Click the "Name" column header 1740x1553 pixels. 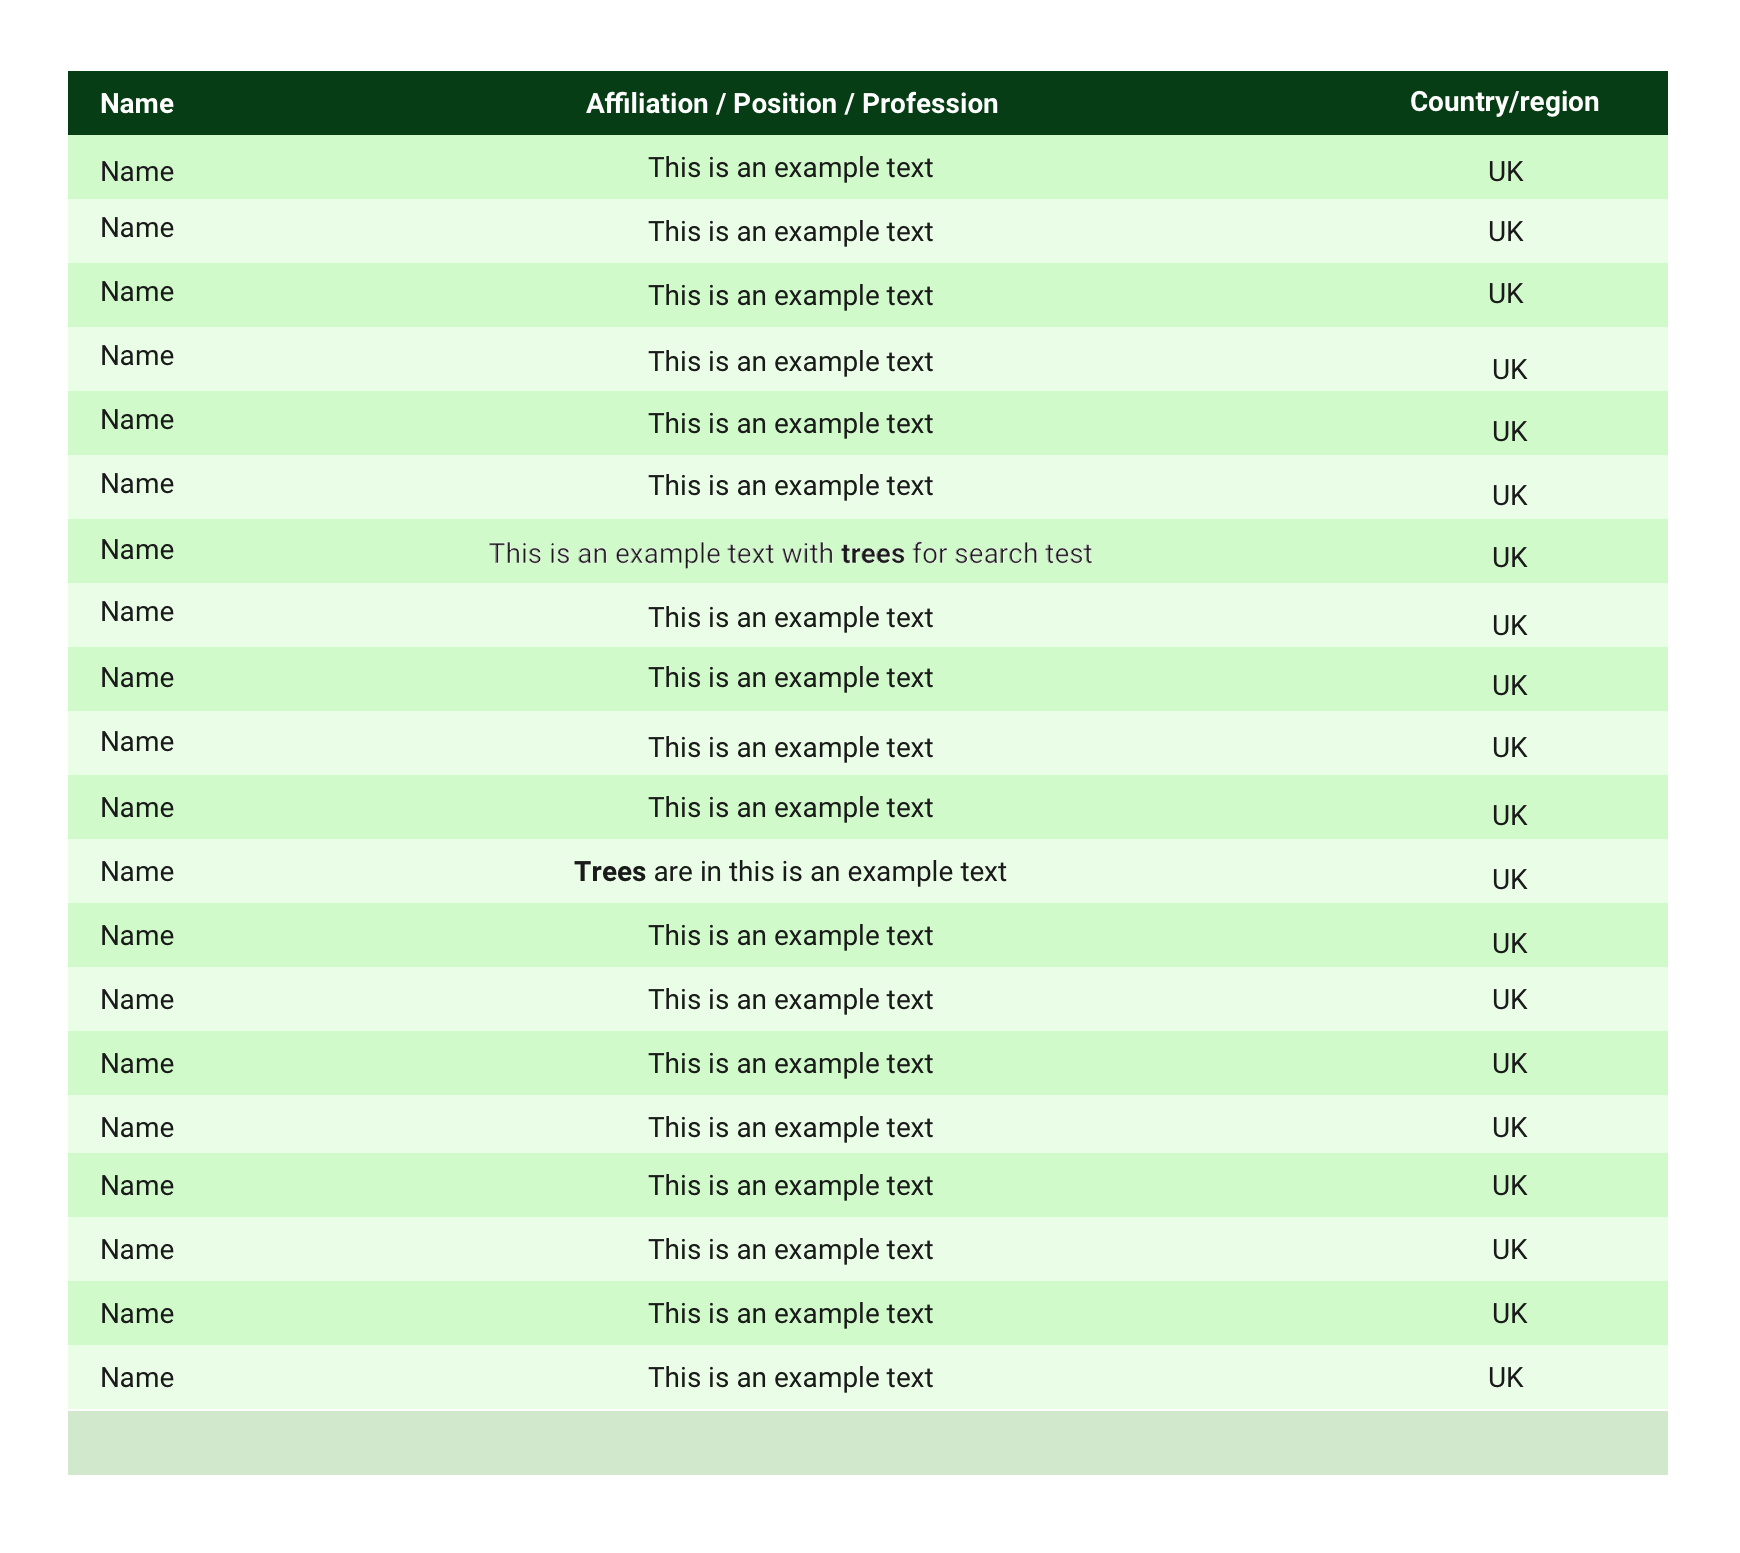(x=137, y=104)
